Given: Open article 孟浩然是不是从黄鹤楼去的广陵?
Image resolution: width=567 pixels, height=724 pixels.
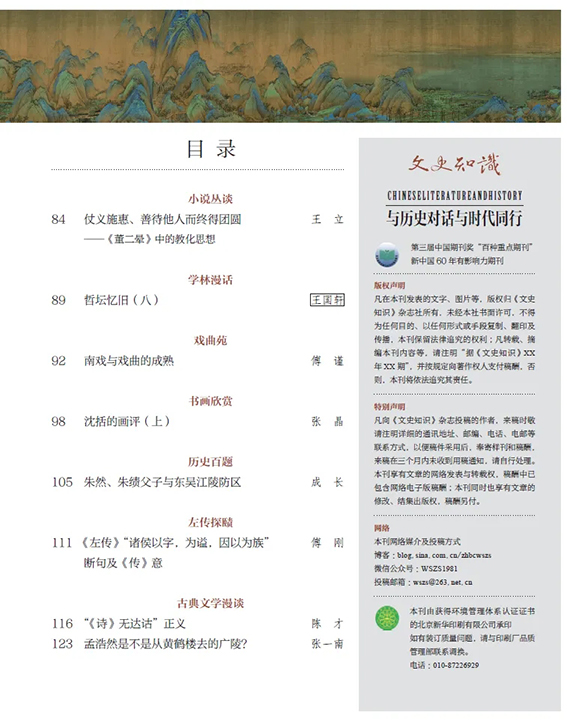Looking at the screenshot, I should (x=166, y=644).
